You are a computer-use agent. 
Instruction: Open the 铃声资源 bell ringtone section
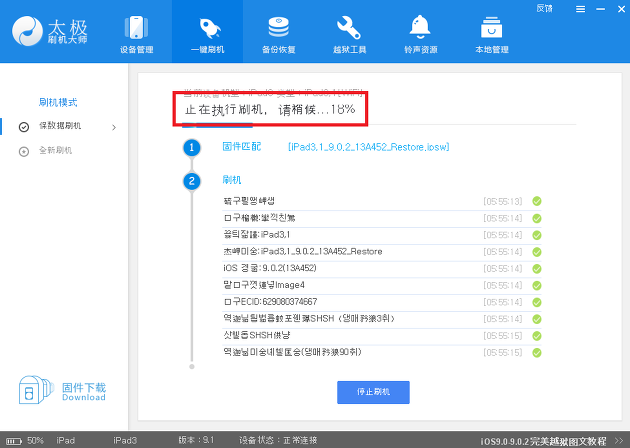(x=420, y=33)
